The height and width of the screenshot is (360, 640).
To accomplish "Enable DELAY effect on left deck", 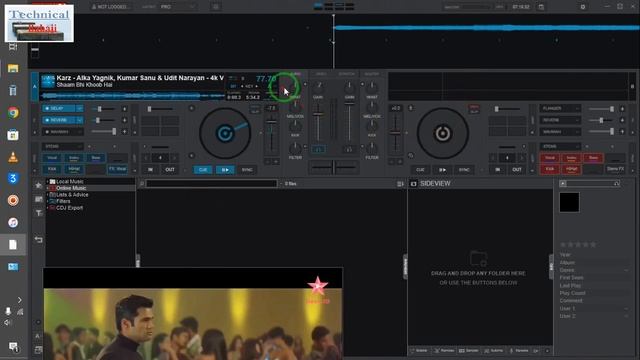I will [59, 109].
